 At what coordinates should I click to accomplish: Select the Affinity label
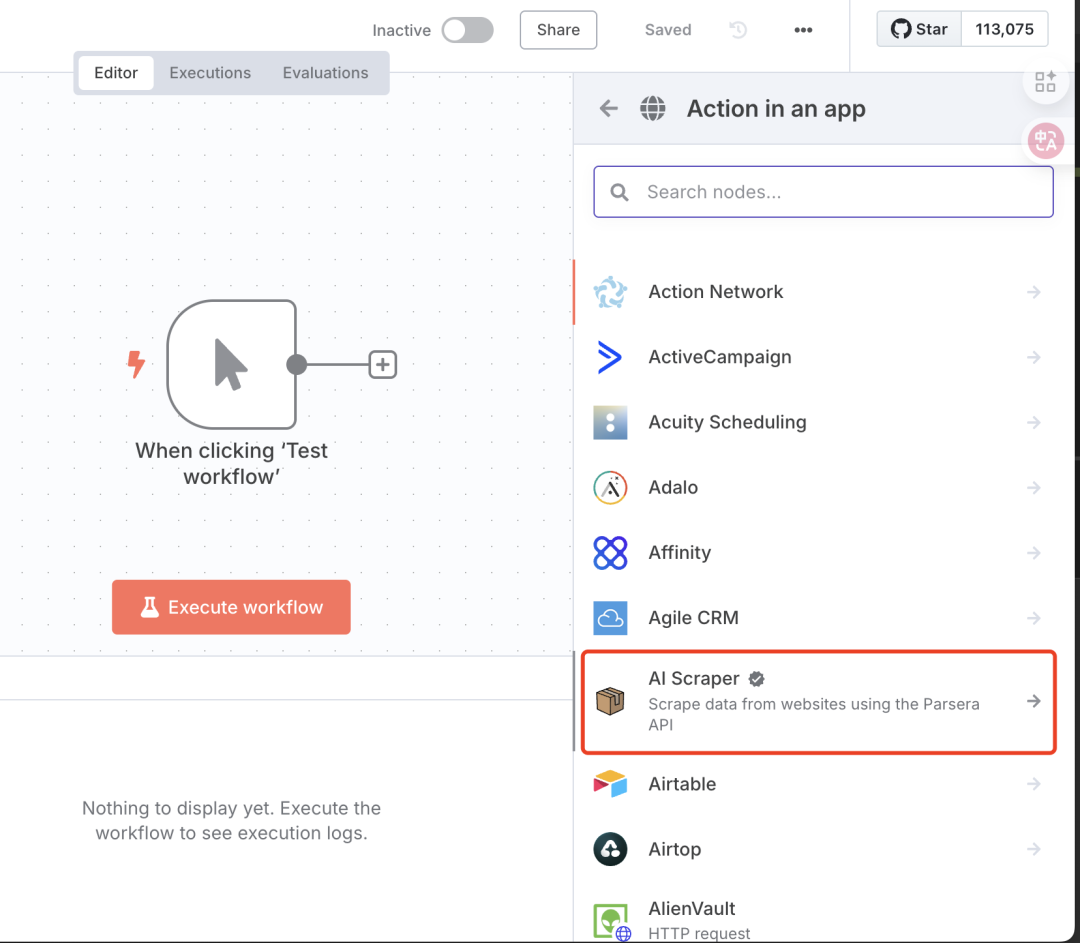point(679,552)
